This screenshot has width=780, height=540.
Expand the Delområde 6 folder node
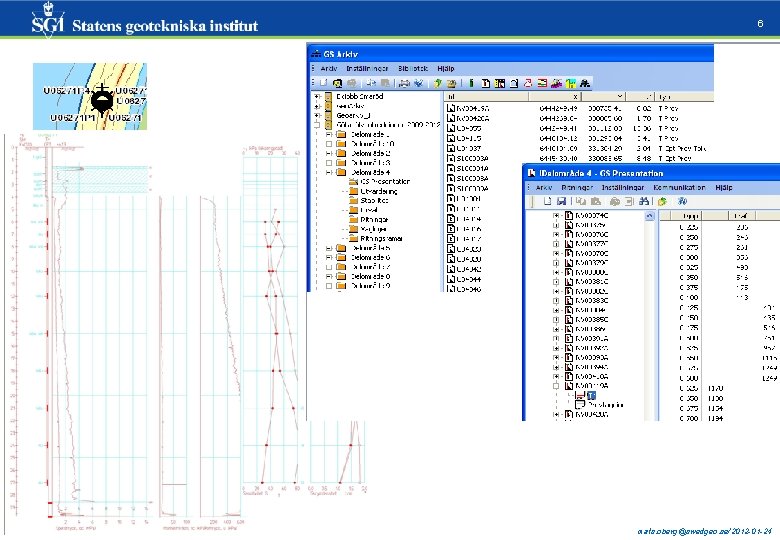(x=329, y=257)
